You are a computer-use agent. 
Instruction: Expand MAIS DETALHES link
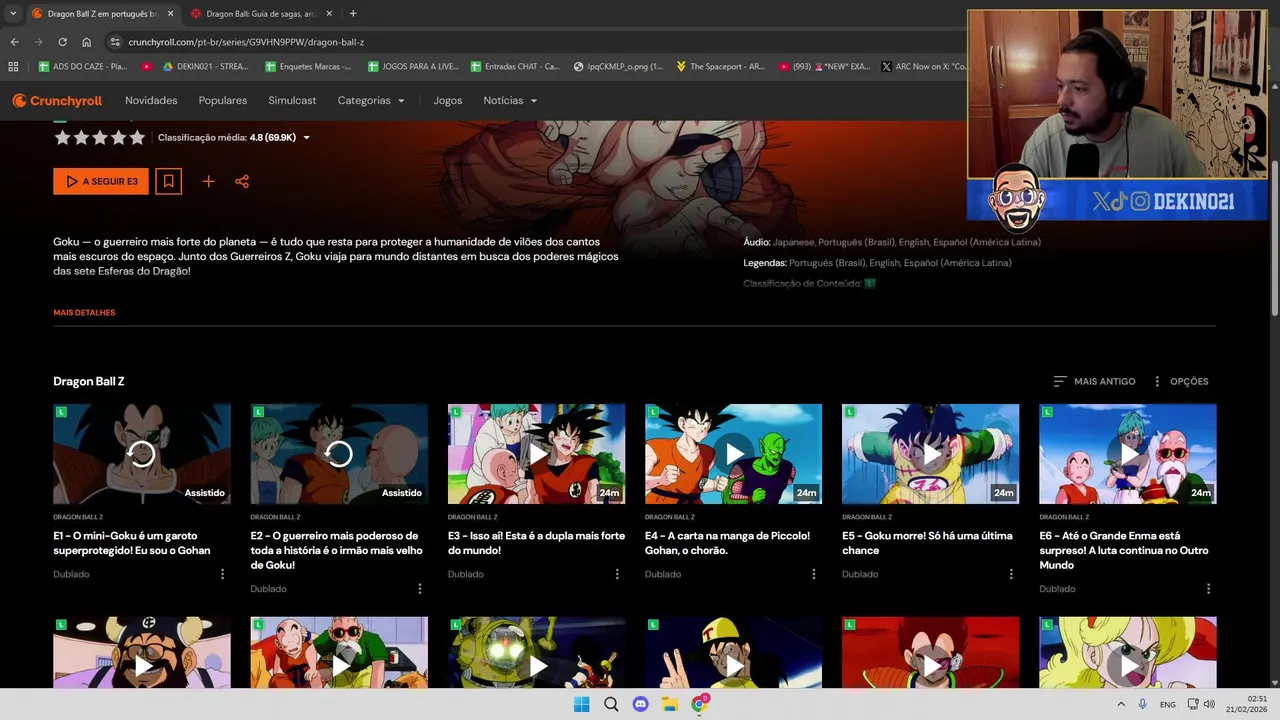click(x=84, y=313)
